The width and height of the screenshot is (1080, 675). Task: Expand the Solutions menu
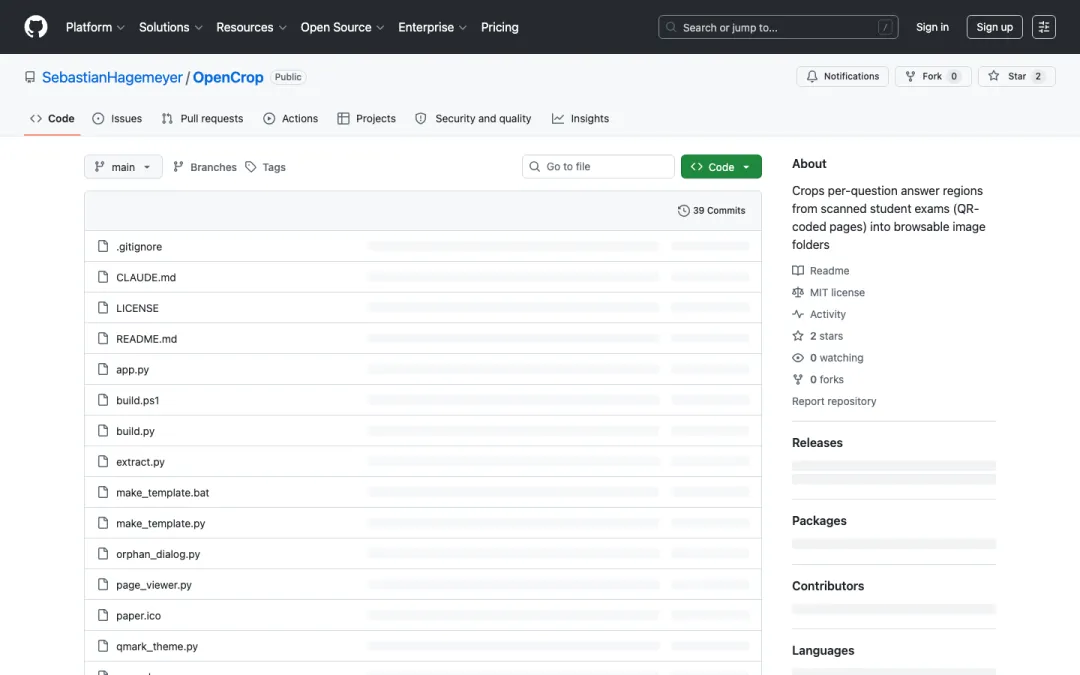click(x=171, y=28)
